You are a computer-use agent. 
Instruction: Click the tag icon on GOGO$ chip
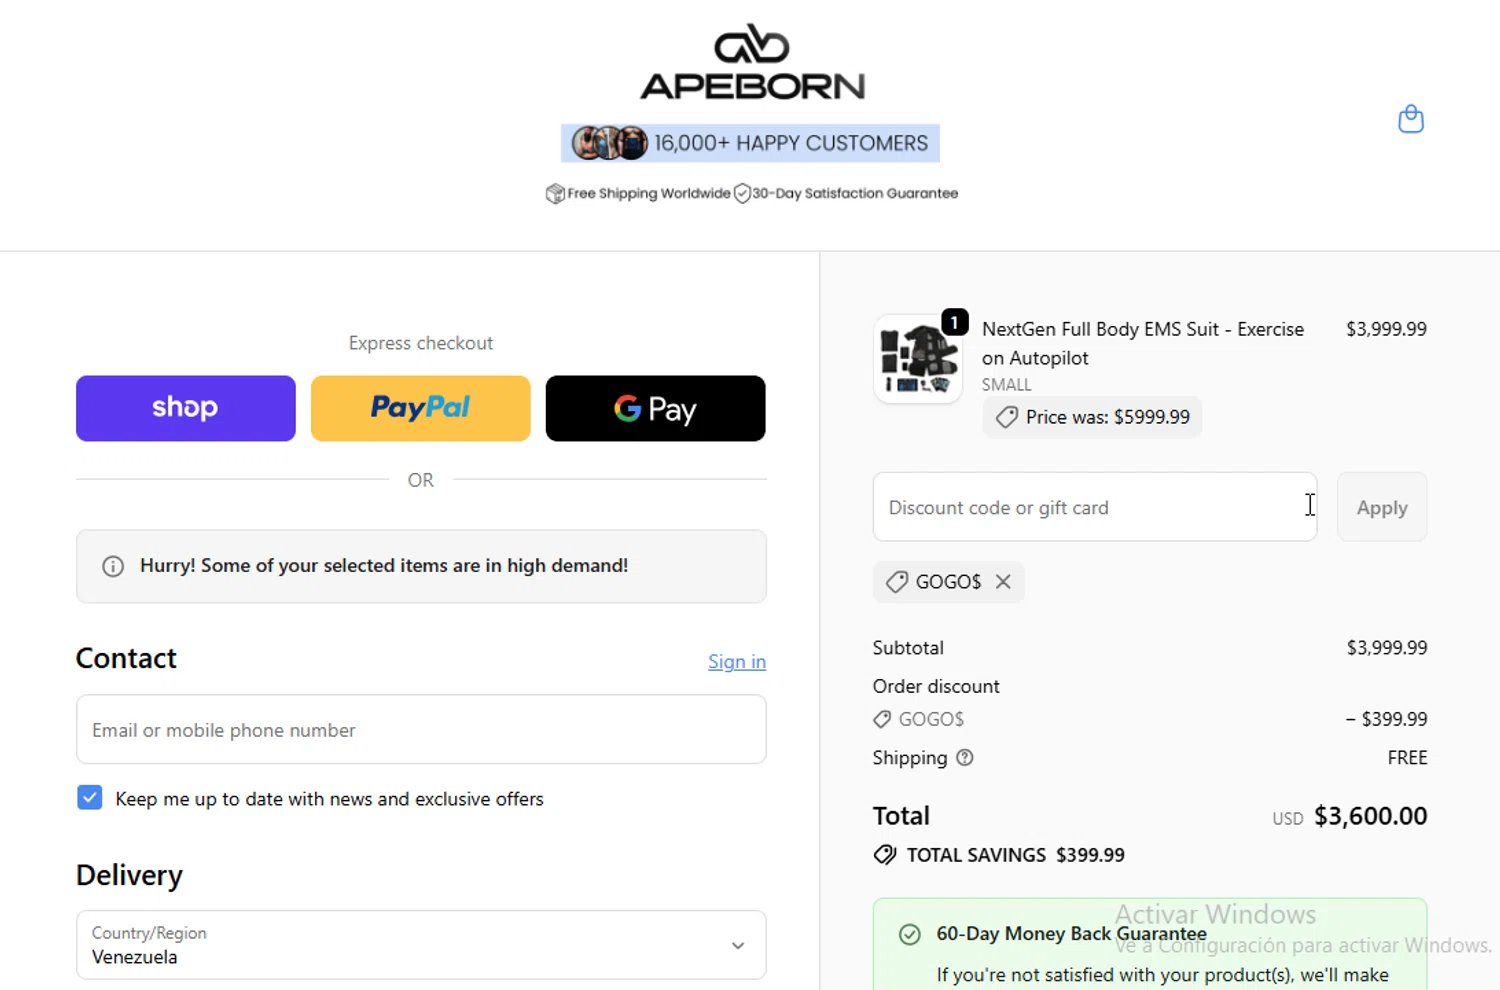(897, 582)
